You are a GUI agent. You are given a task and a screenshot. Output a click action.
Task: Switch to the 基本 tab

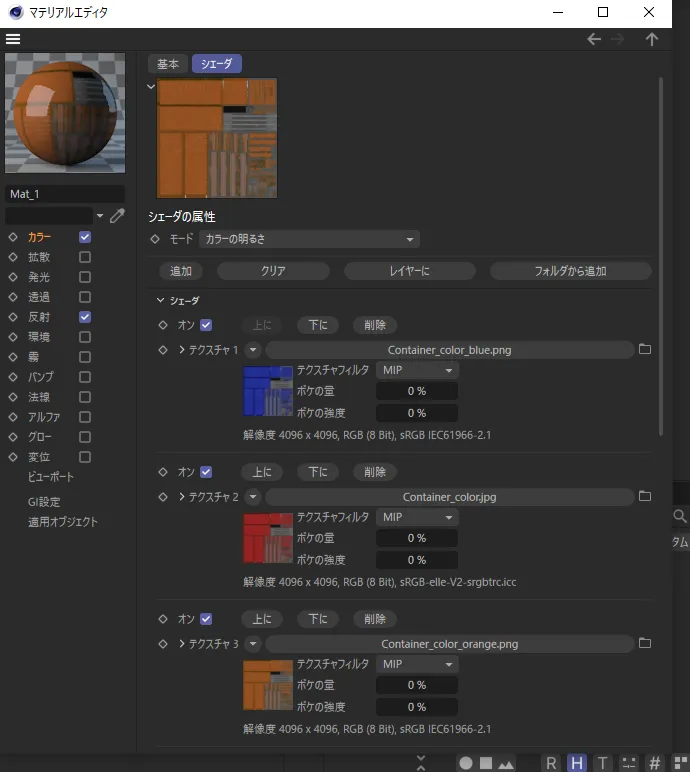point(168,64)
